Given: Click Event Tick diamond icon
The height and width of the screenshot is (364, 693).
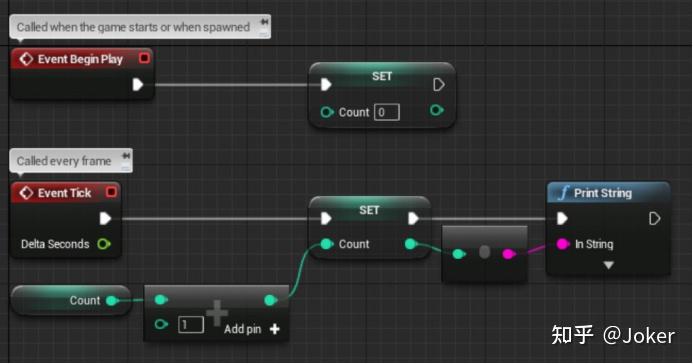Looking at the screenshot, I should pos(26,193).
